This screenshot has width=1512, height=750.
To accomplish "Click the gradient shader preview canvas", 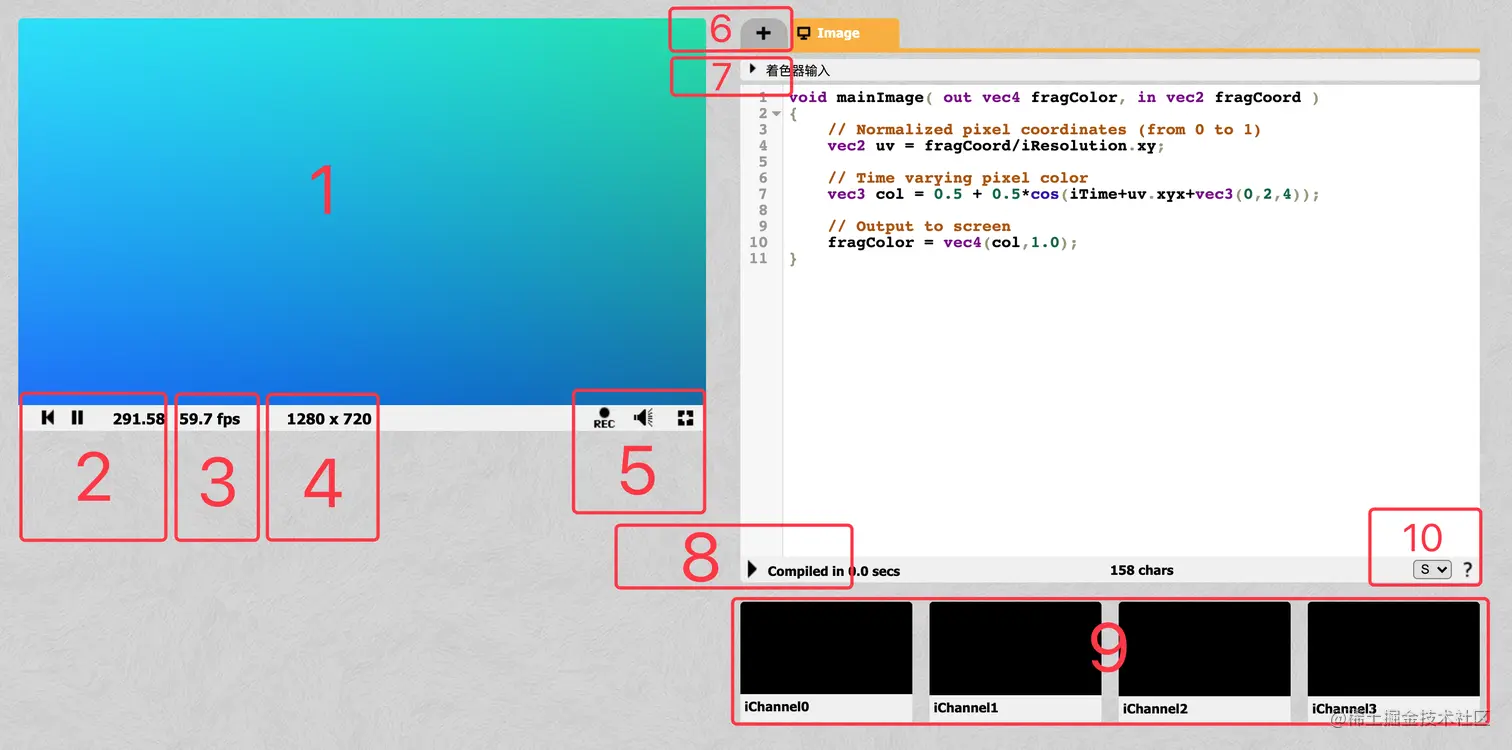I will pos(362,211).
